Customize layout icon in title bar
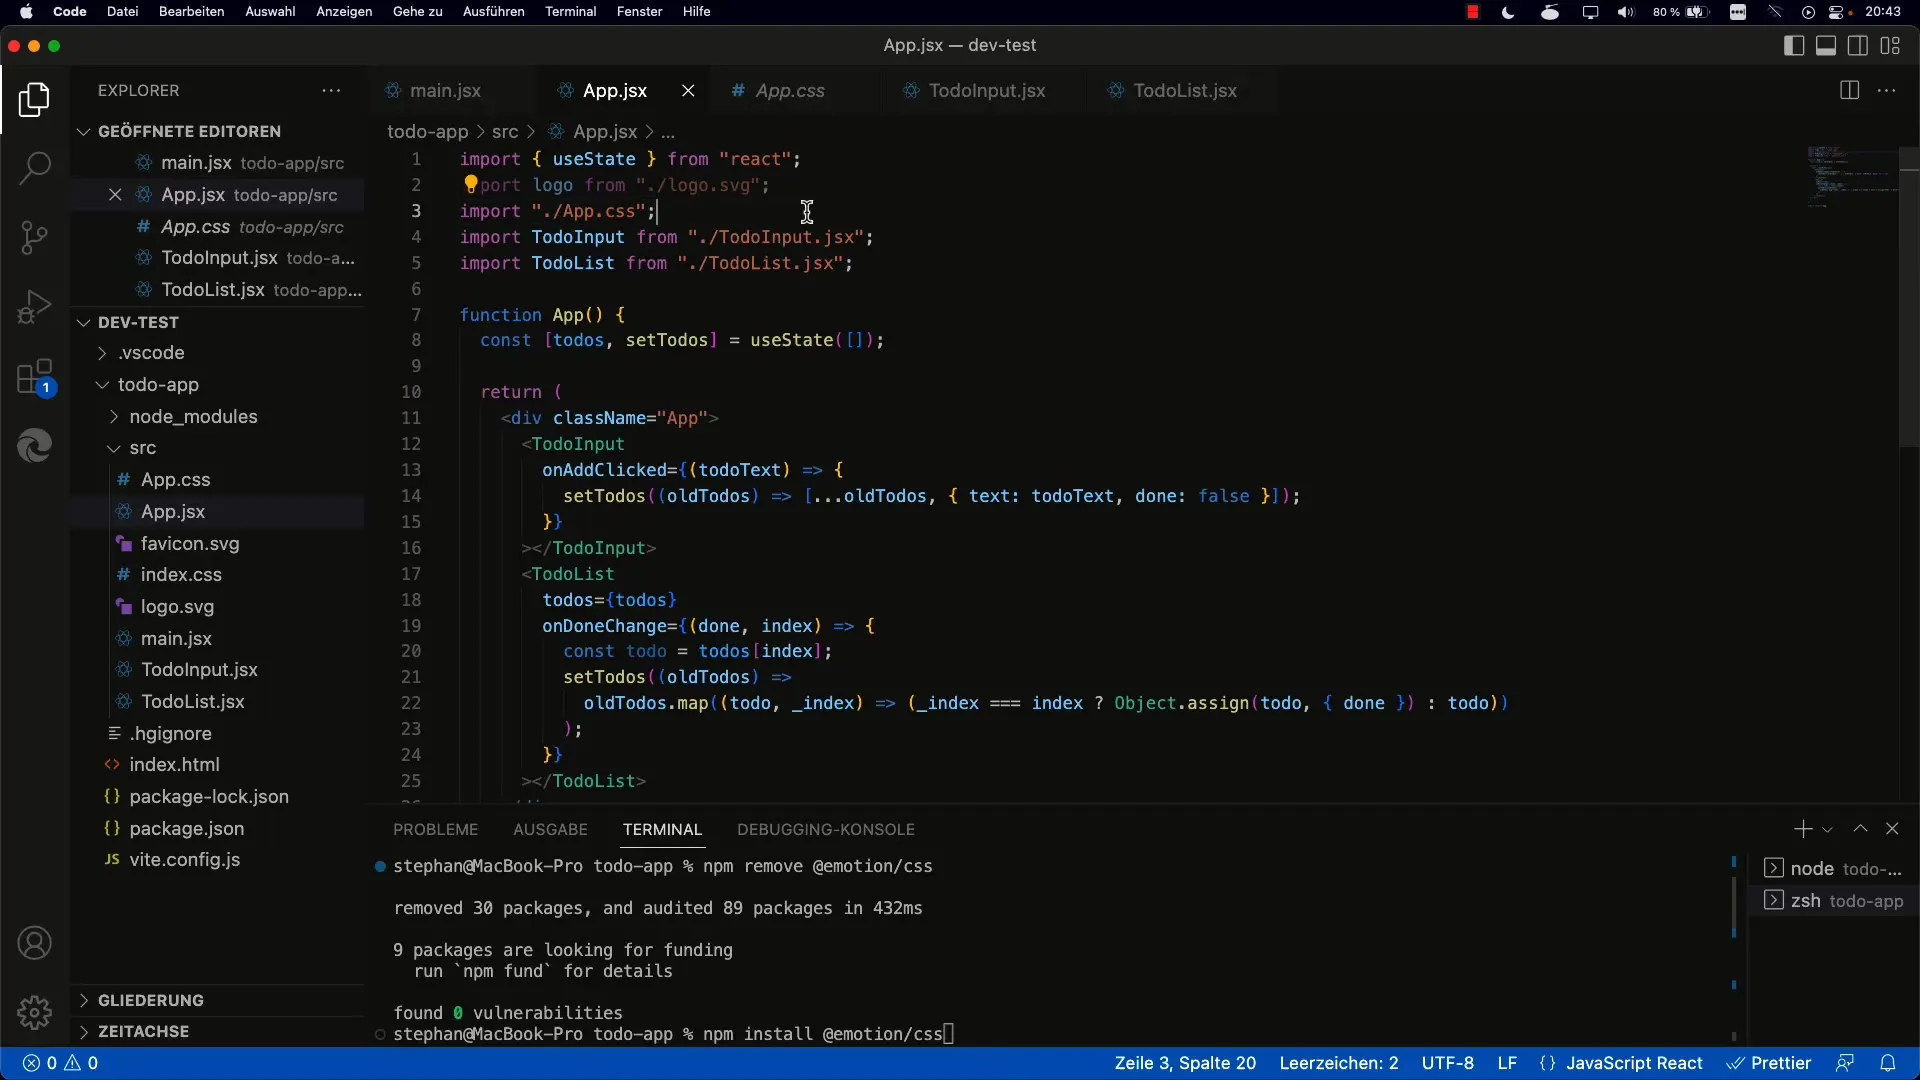 1890,45
